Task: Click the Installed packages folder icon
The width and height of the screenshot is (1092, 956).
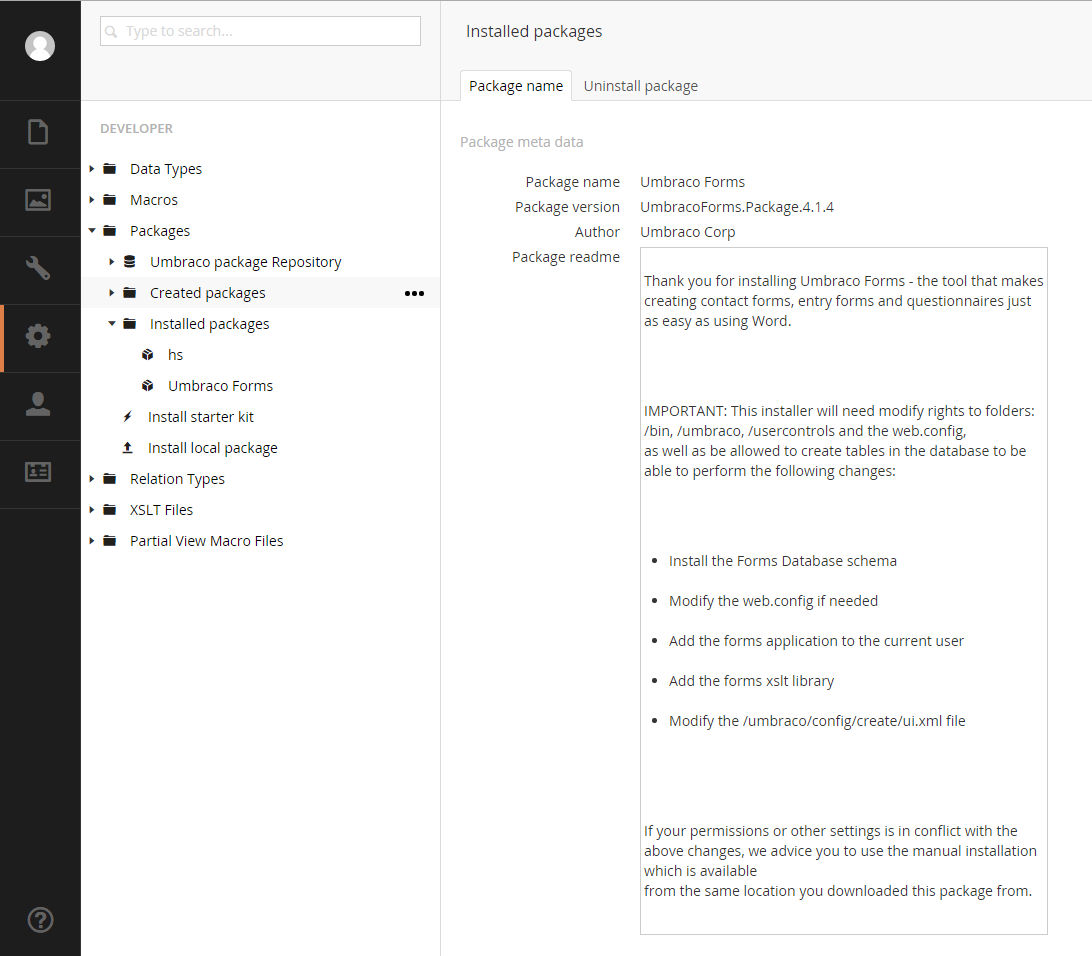Action: pos(130,324)
